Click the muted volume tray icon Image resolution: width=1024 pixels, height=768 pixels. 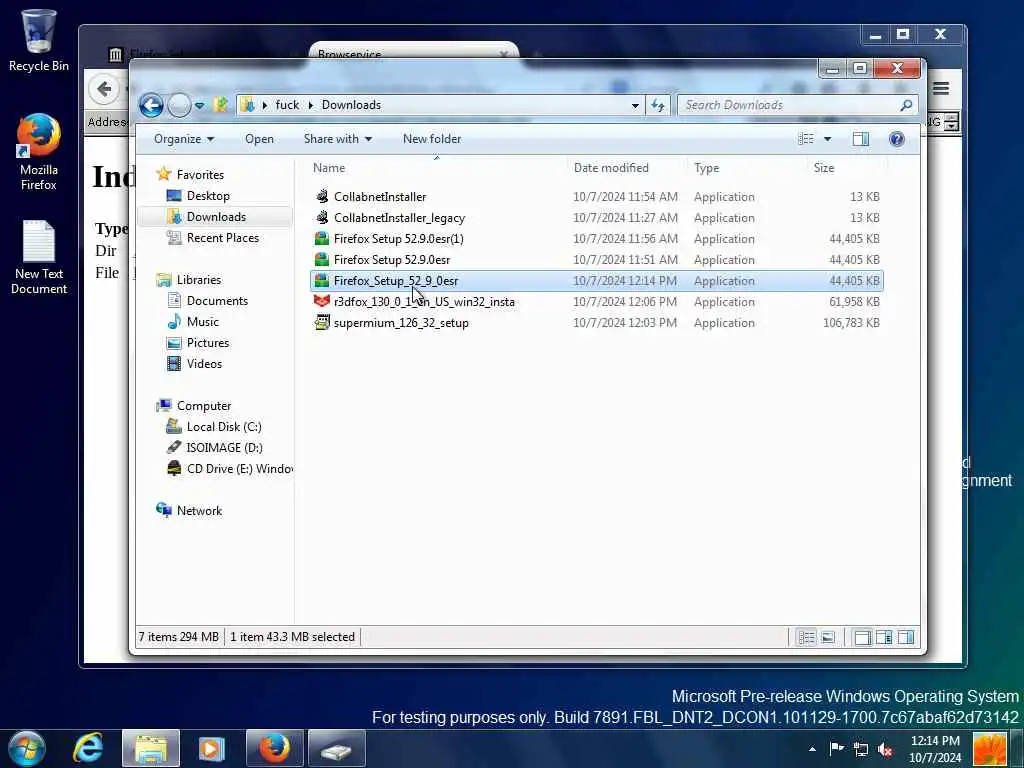click(x=885, y=749)
